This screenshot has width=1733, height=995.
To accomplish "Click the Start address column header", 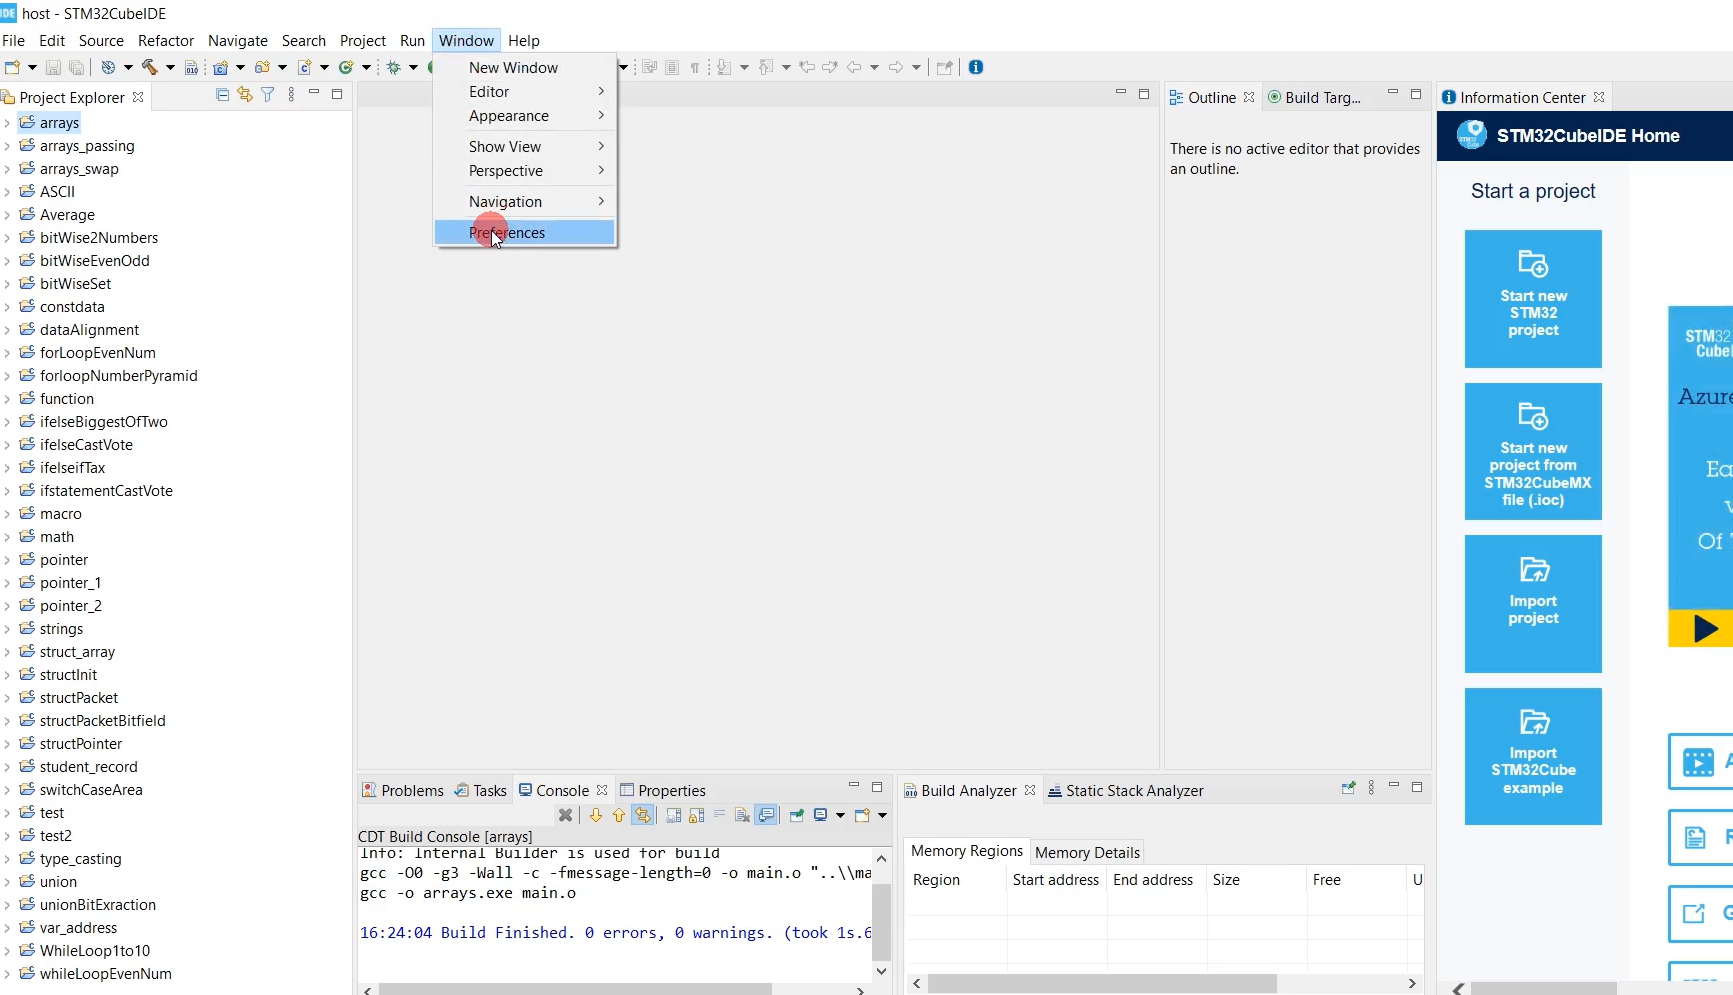I will (x=1055, y=879).
